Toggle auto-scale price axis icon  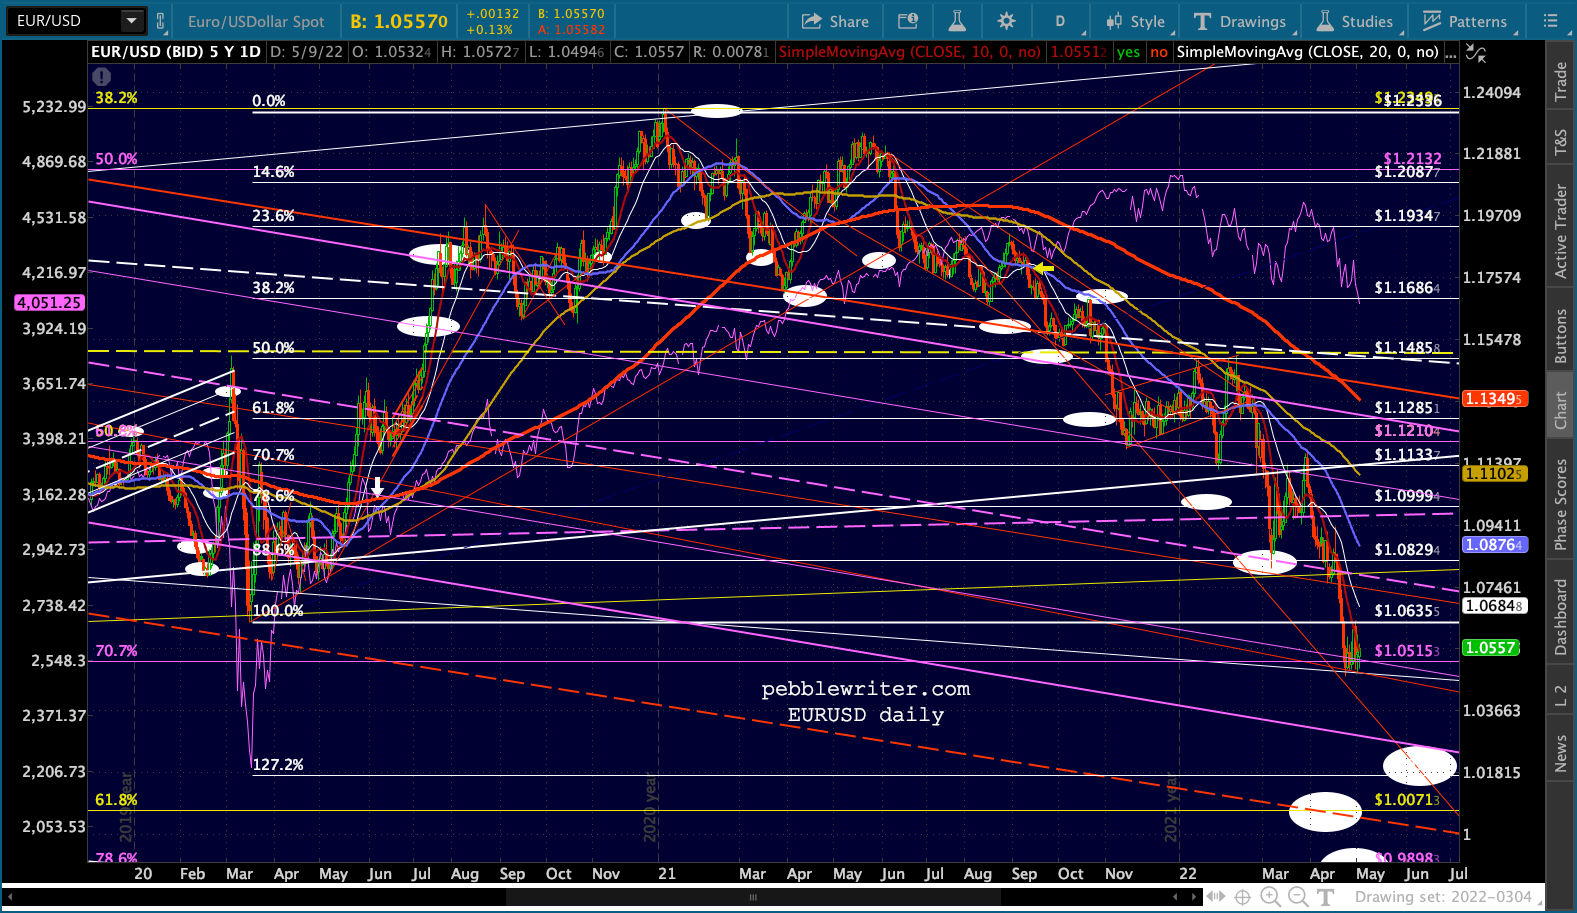coord(1474,55)
